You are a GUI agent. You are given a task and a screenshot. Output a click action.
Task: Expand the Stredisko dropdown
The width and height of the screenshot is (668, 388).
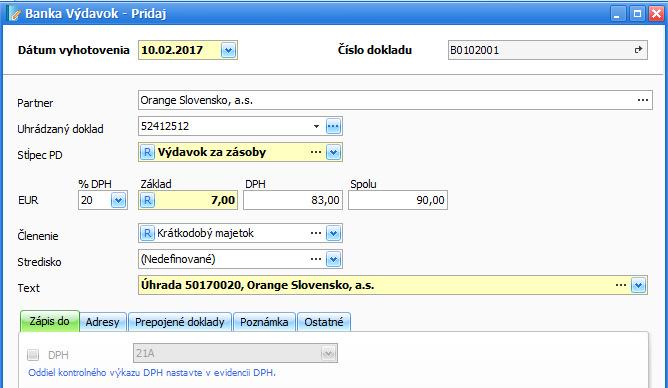pos(333,259)
